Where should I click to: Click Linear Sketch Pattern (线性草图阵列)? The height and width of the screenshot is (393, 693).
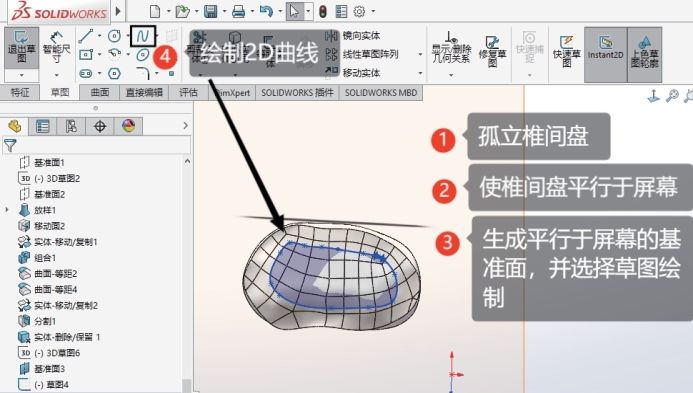tap(362, 54)
